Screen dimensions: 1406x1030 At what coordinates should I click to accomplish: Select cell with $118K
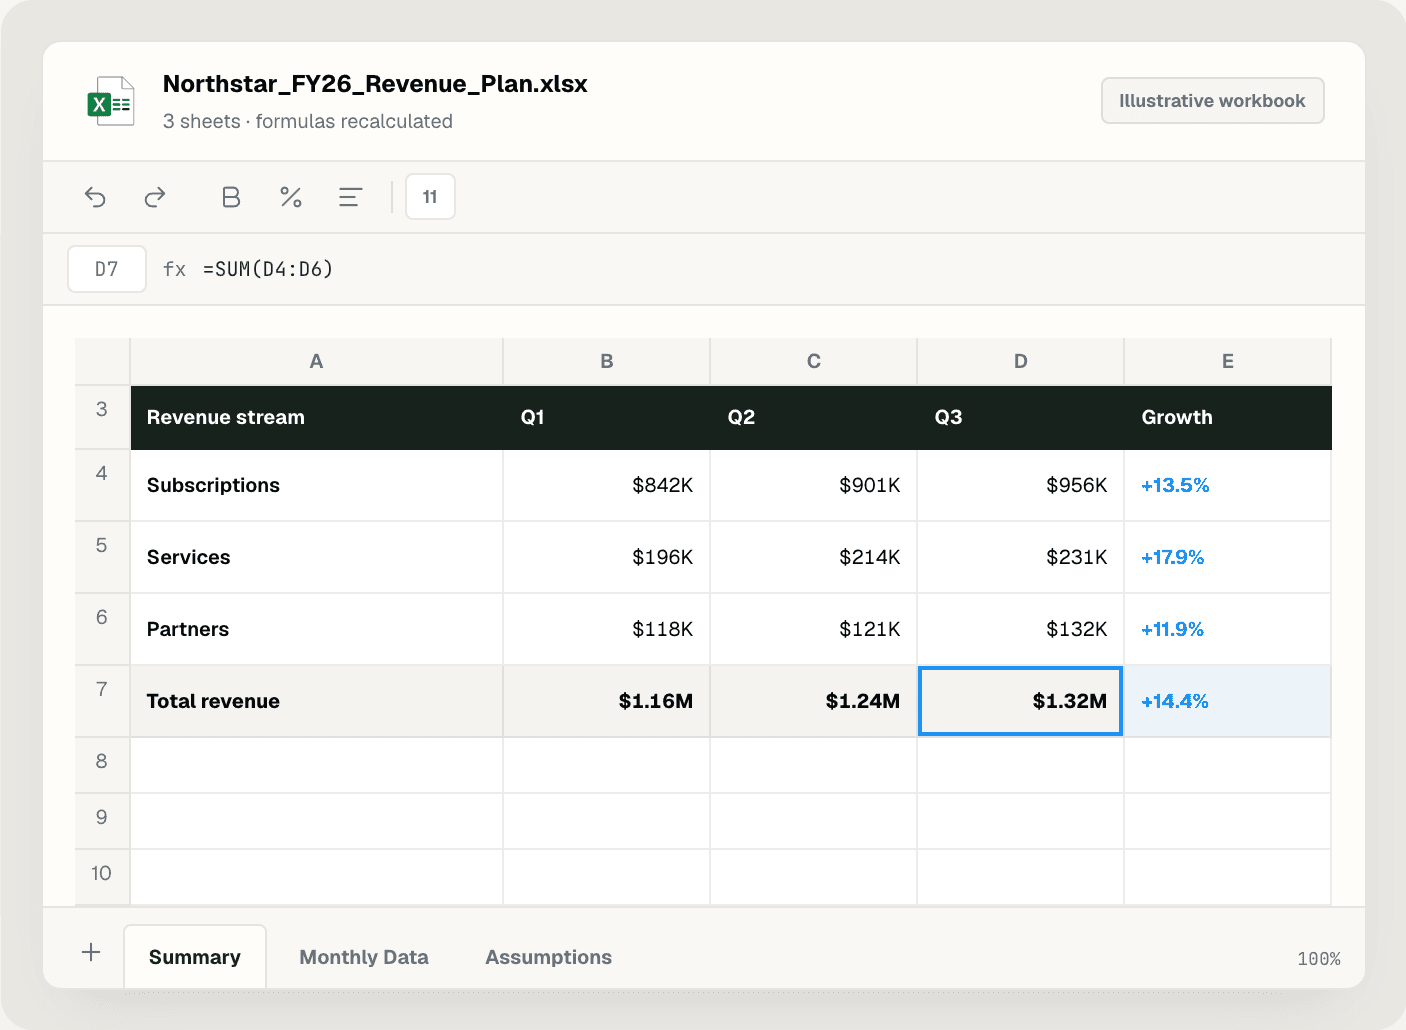coord(607,629)
